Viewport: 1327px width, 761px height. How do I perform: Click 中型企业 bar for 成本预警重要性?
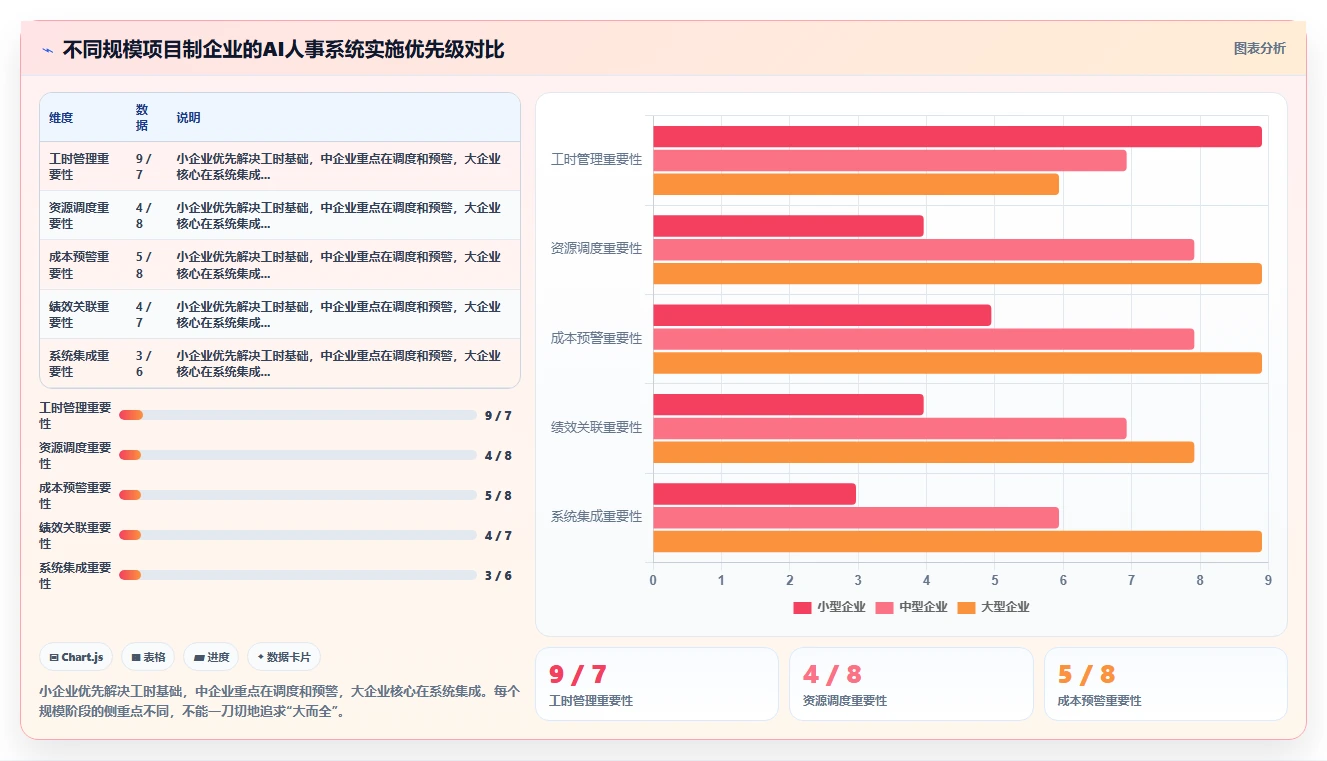[923, 339]
